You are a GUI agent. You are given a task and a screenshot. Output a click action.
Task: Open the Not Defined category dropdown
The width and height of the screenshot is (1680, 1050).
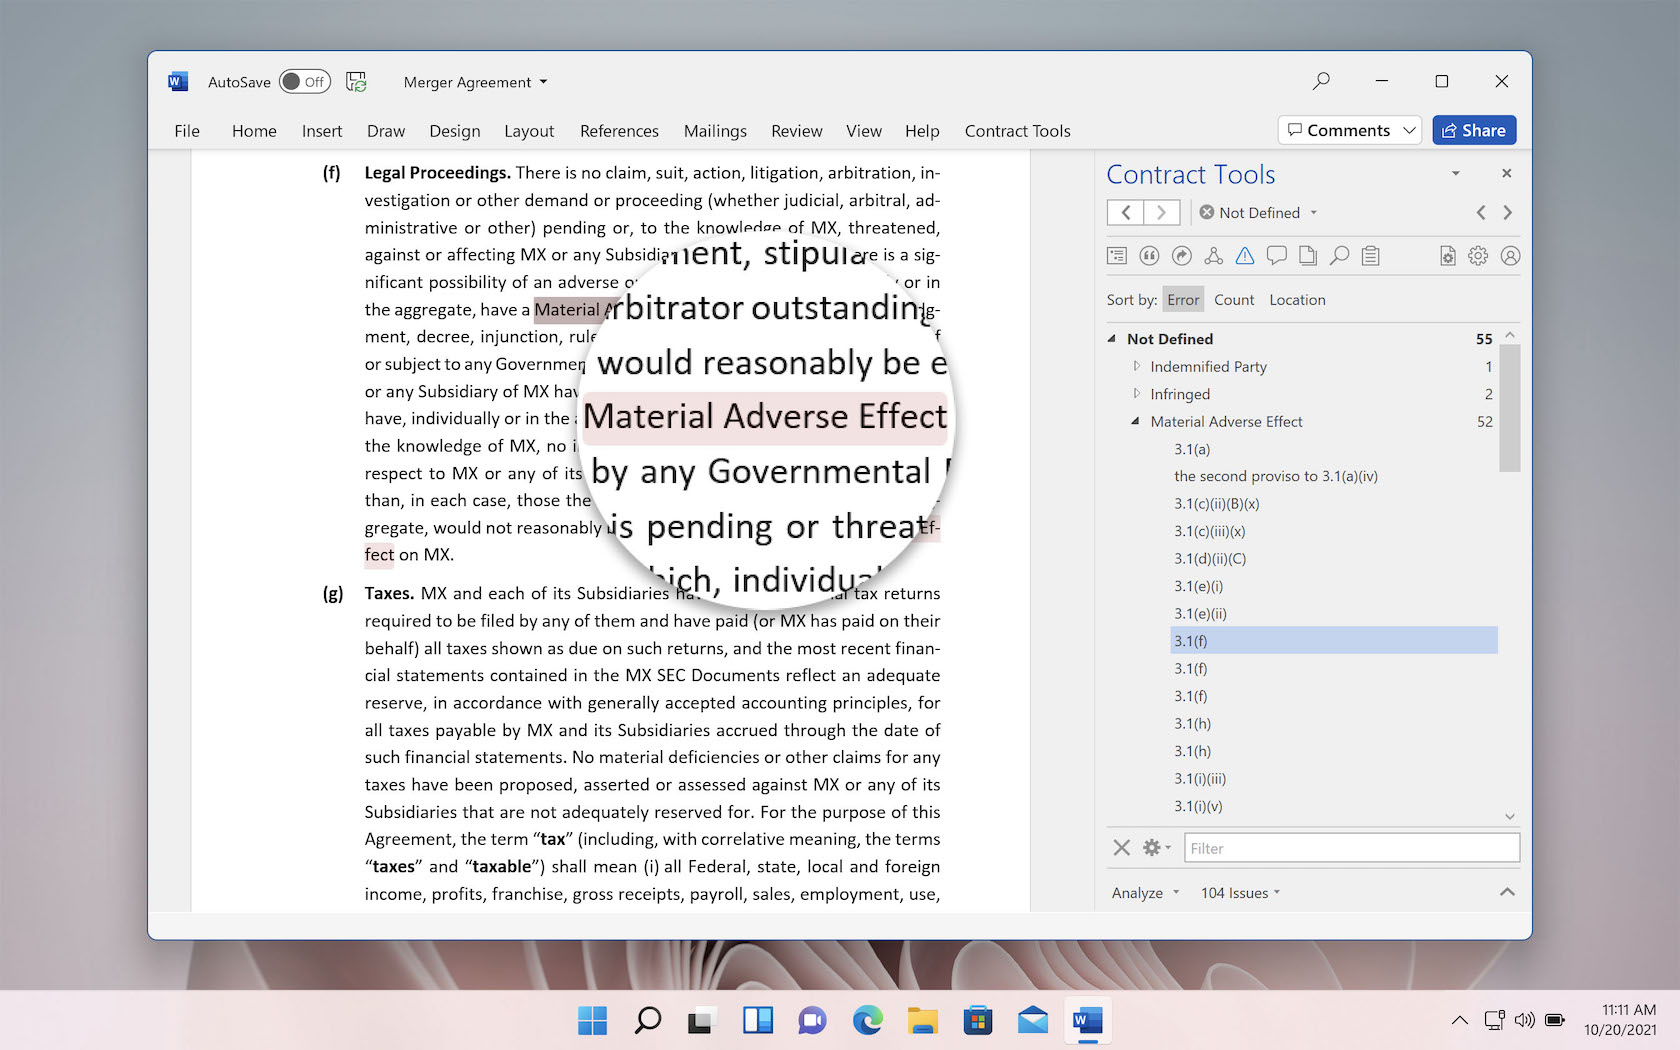pos(1314,212)
